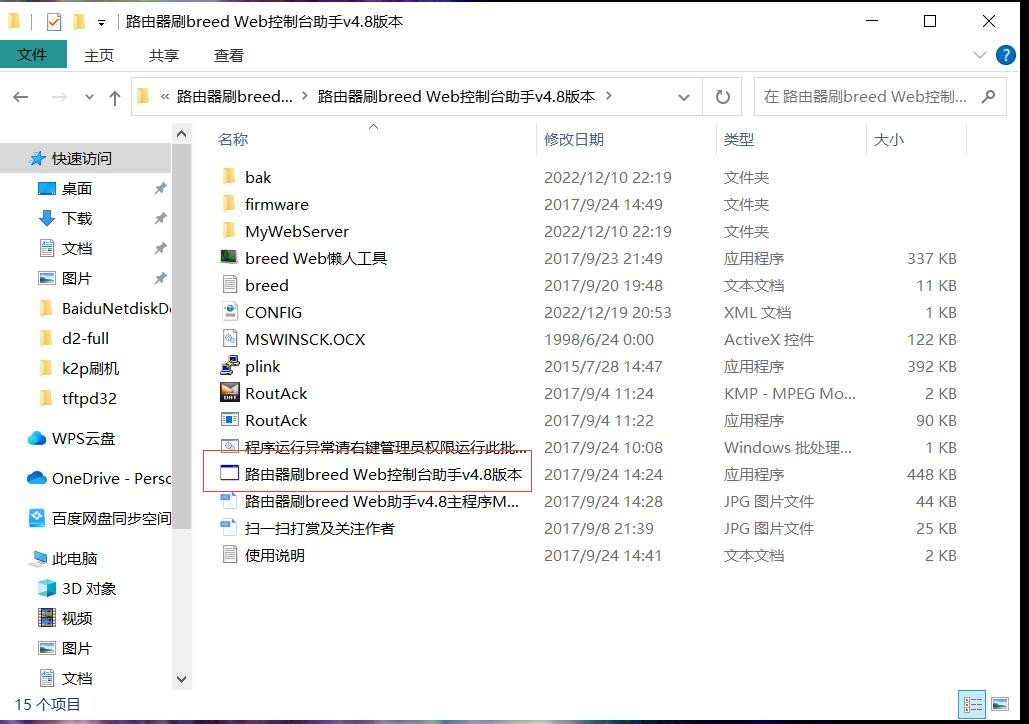Switch to the 查看 ribbon tab
The height and width of the screenshot is (724, 1029).
228,55
